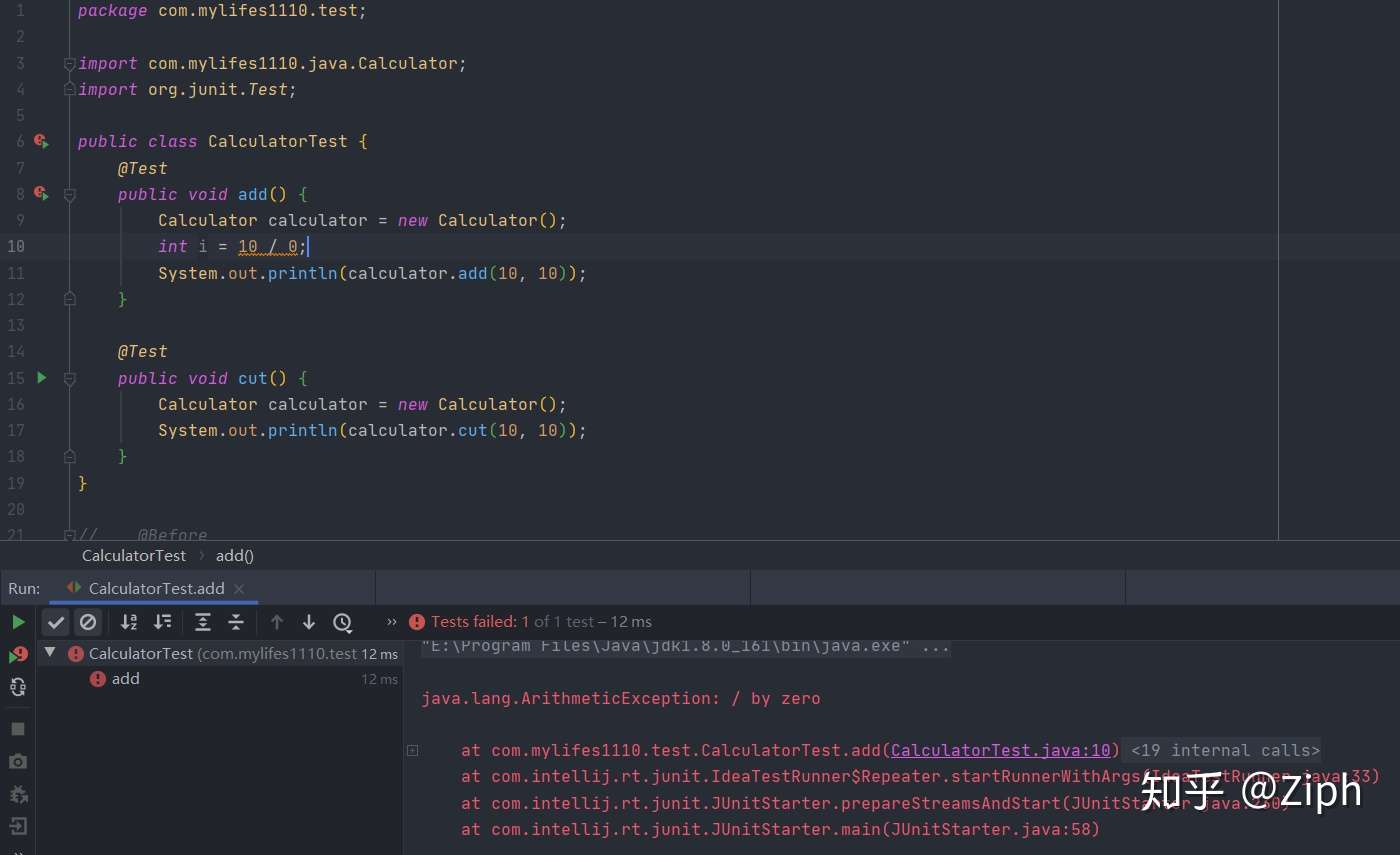This screenshot has height=855, width=1400.
Task: Open CalculatorTest.java:10 stack trace link
Action: tap(1001, 750)
